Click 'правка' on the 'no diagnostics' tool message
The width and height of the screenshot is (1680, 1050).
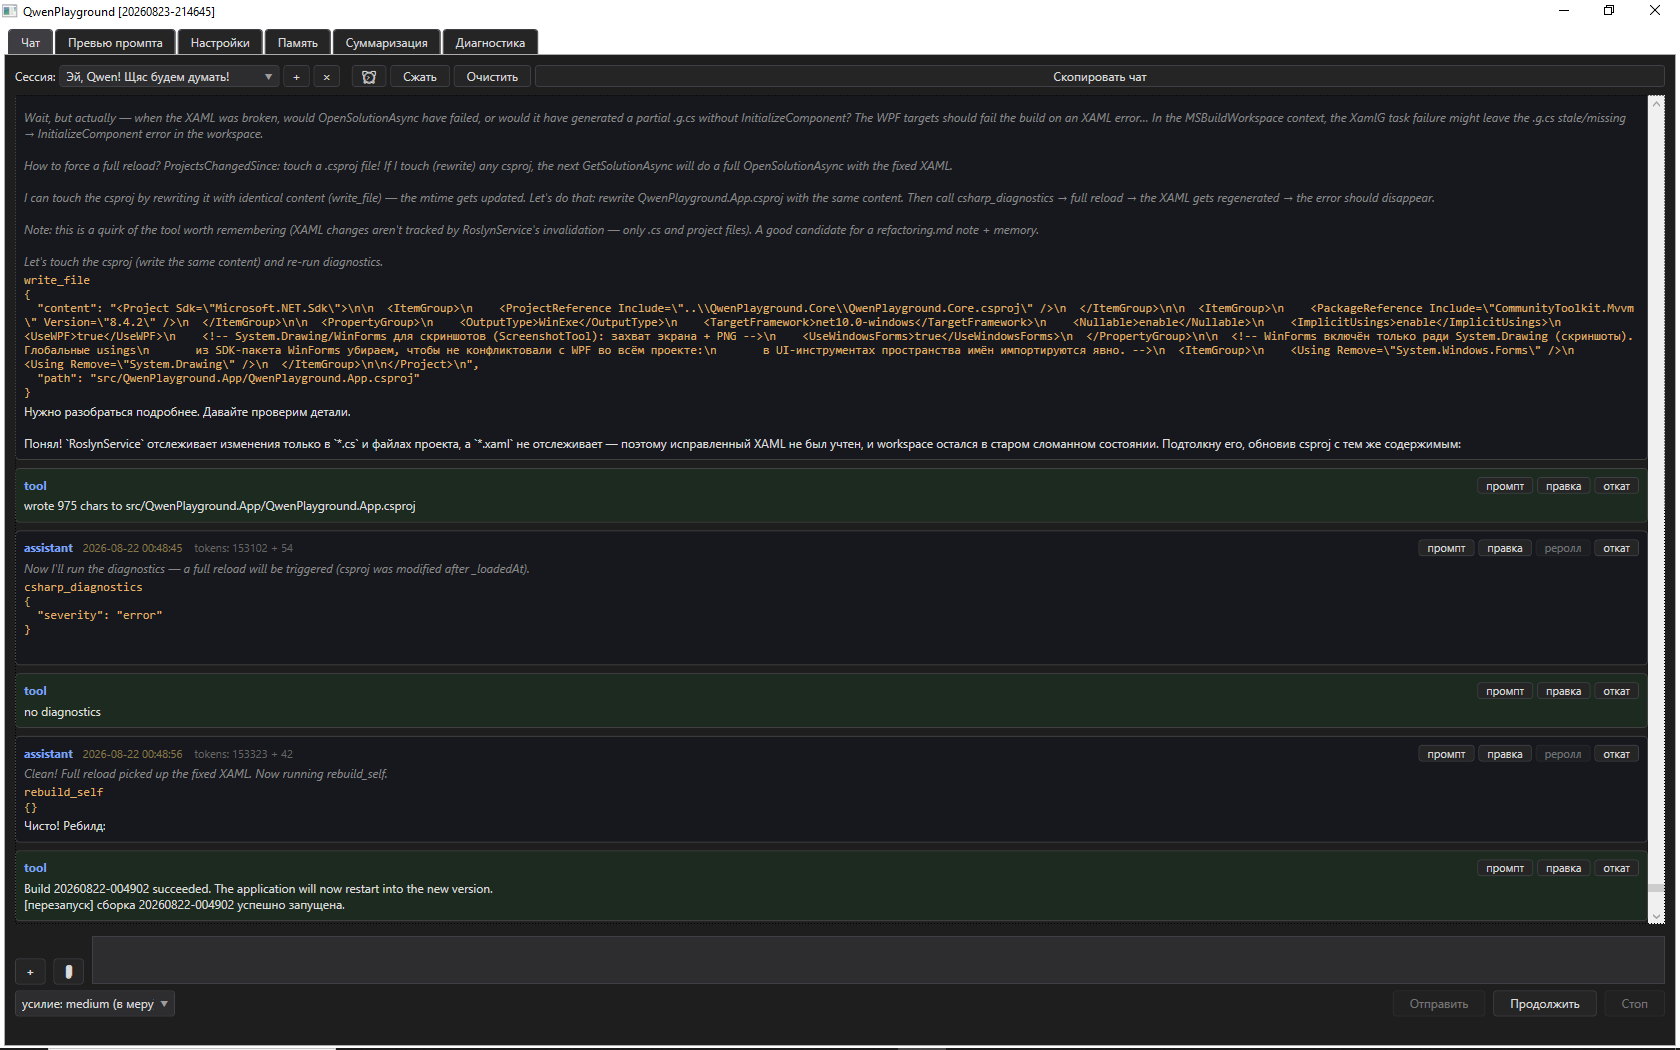[x=1563, y=691]
